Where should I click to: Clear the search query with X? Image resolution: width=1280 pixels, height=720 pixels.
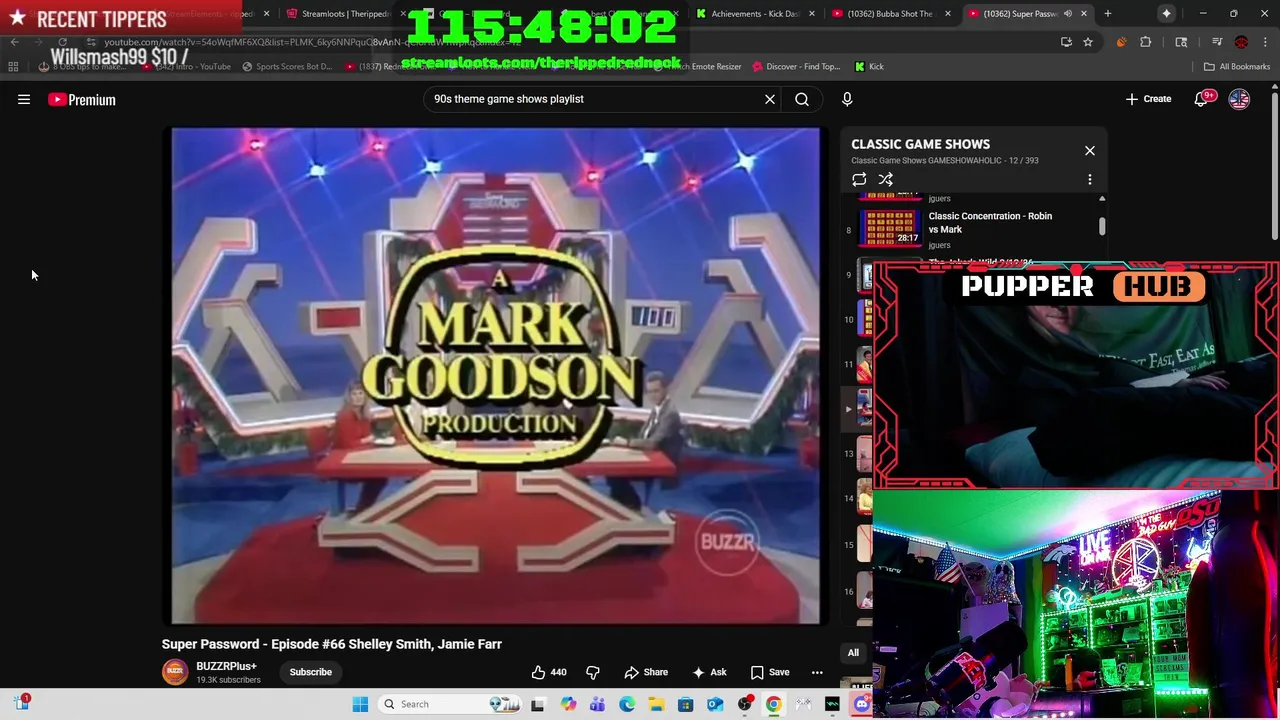(770, 99)
